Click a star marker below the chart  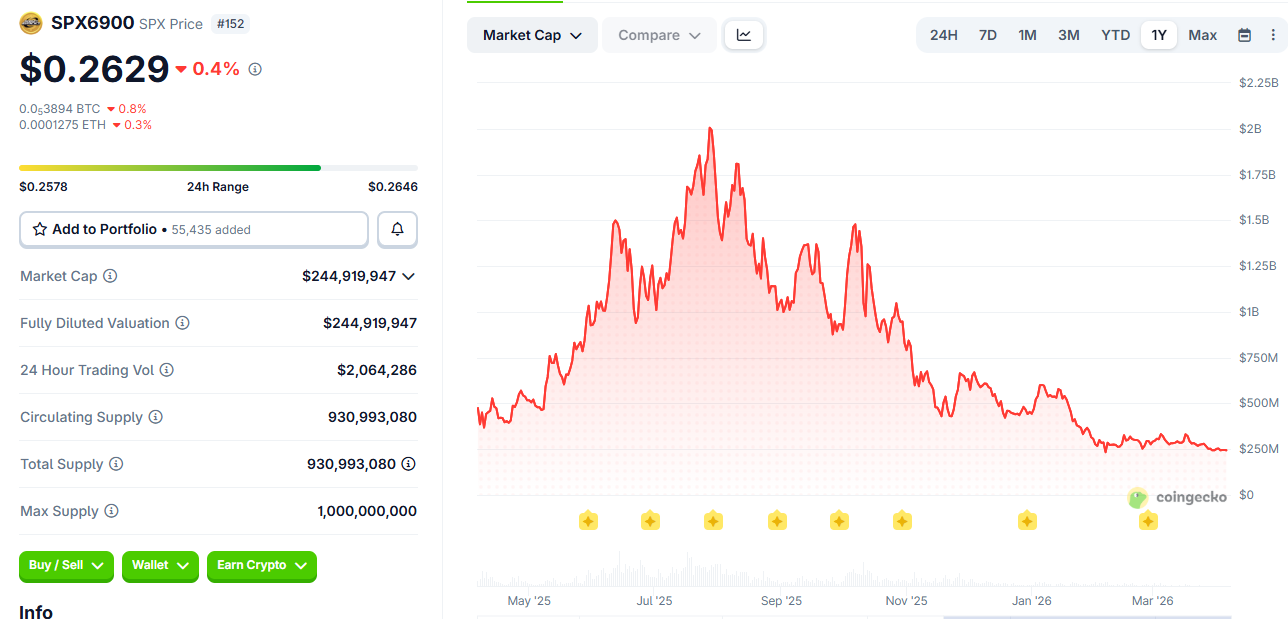(x=587, y=520)
